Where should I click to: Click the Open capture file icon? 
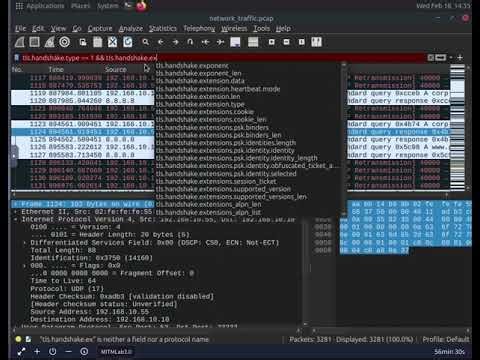click(x=83, y=42)
